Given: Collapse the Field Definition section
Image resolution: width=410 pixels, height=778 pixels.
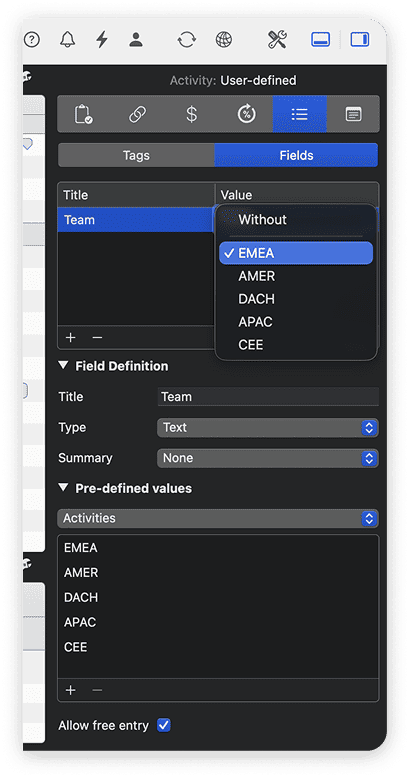Looking at the screenshot, I should (x=63, y=366).
